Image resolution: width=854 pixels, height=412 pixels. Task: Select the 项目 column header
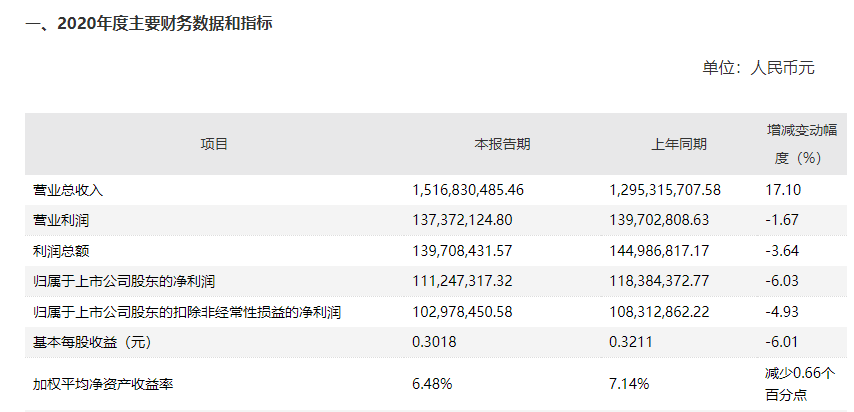214,144
